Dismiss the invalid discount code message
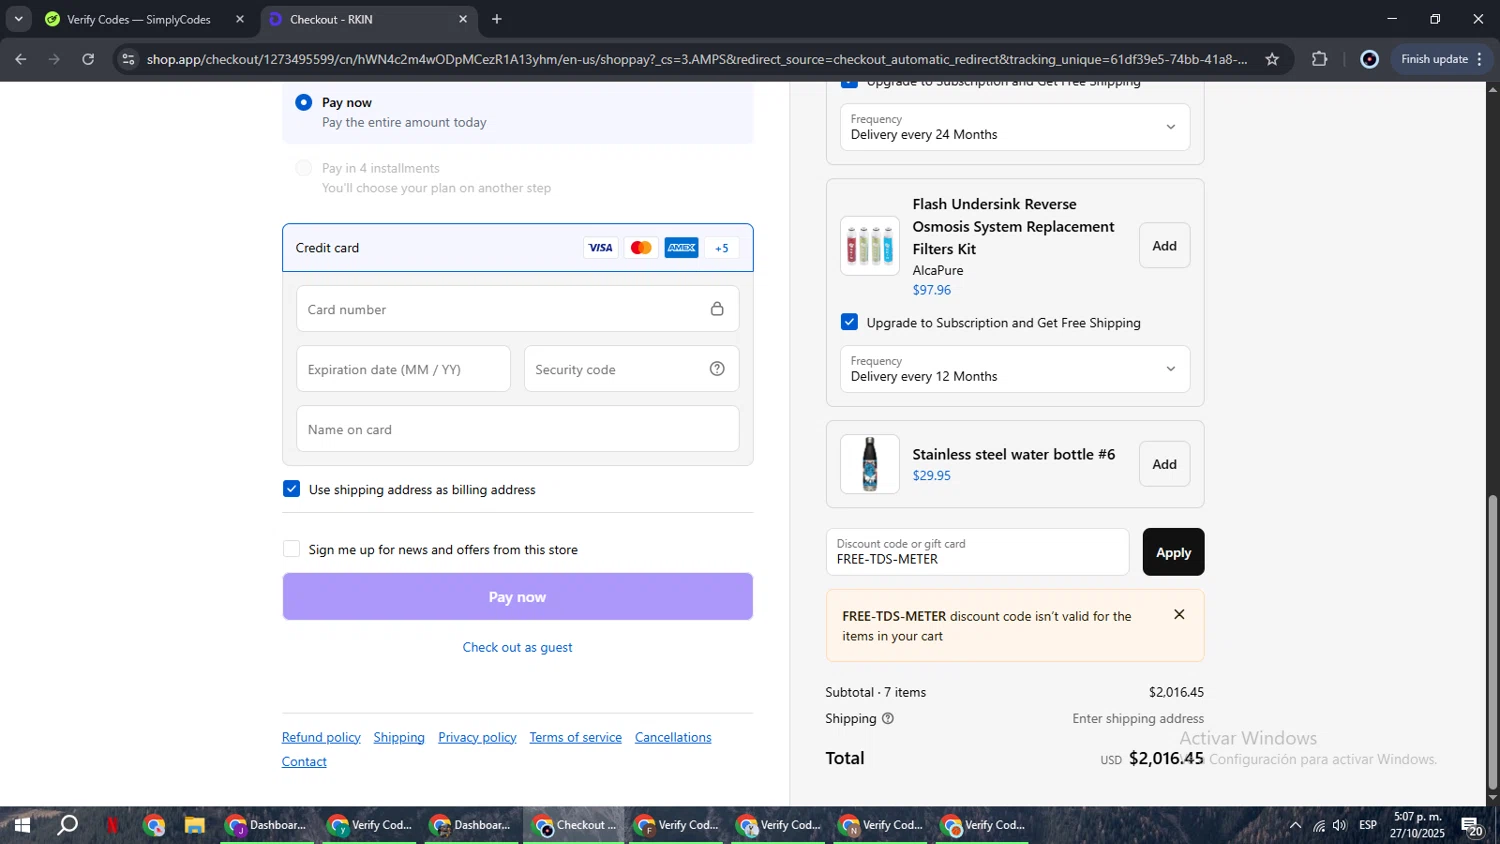The image size is (1500, 844). pyautogui.click(x=1179, y=615)
